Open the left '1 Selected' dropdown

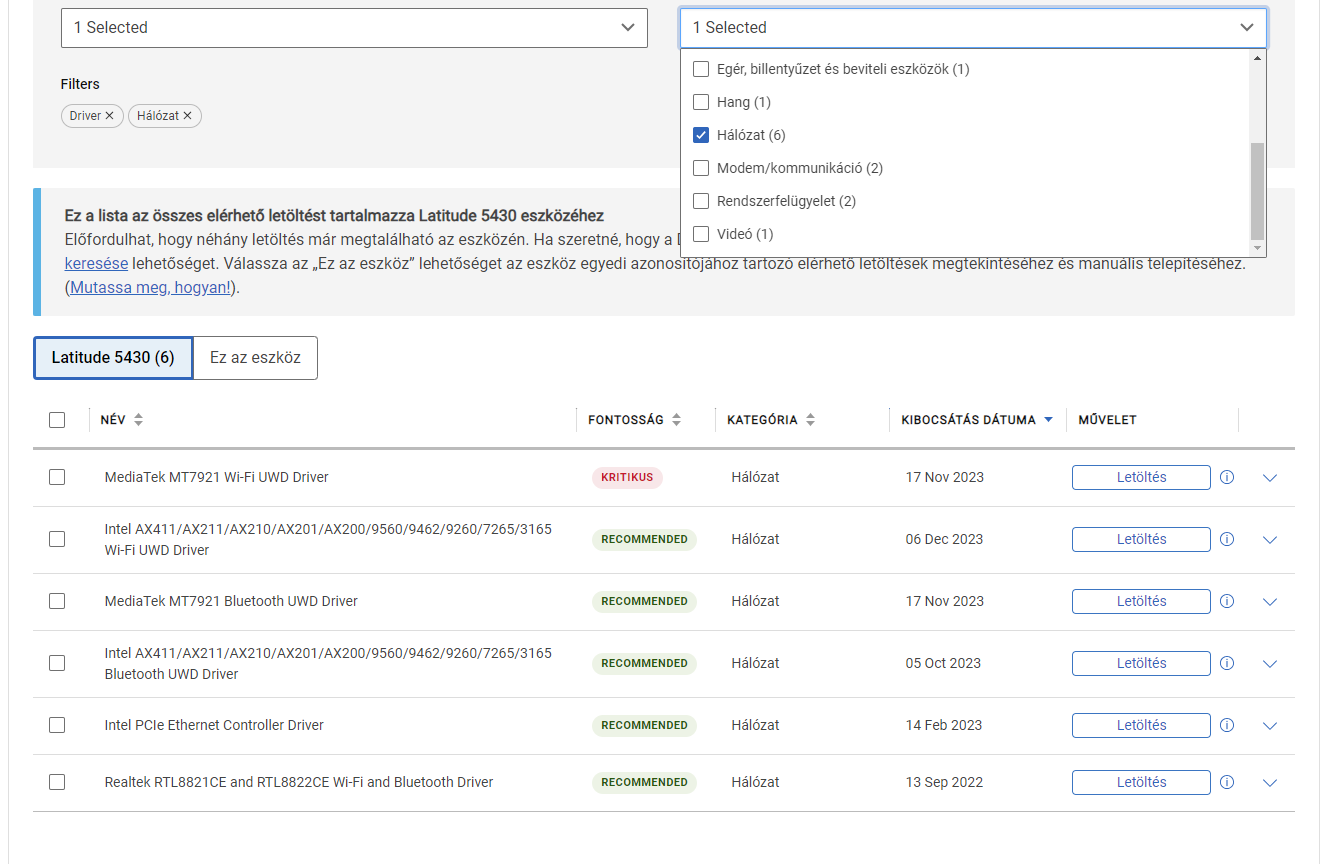pyautogui.click(x=354, y=28)
